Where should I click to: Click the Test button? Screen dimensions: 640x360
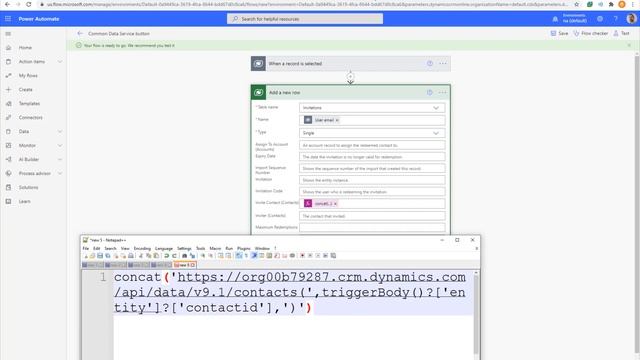[622, 33]
